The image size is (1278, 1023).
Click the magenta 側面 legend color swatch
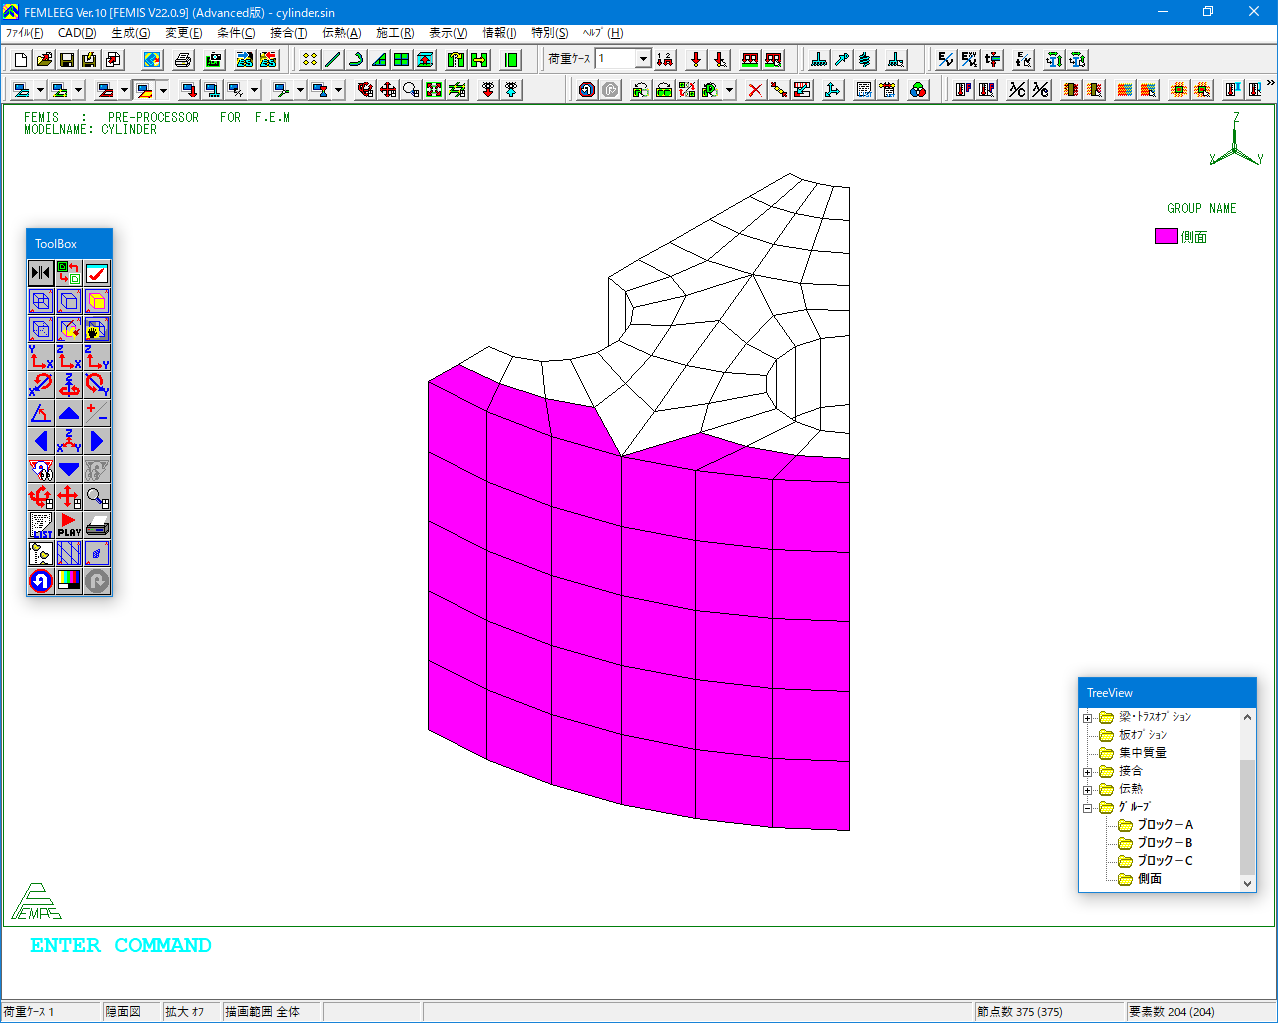point(1166,237)
